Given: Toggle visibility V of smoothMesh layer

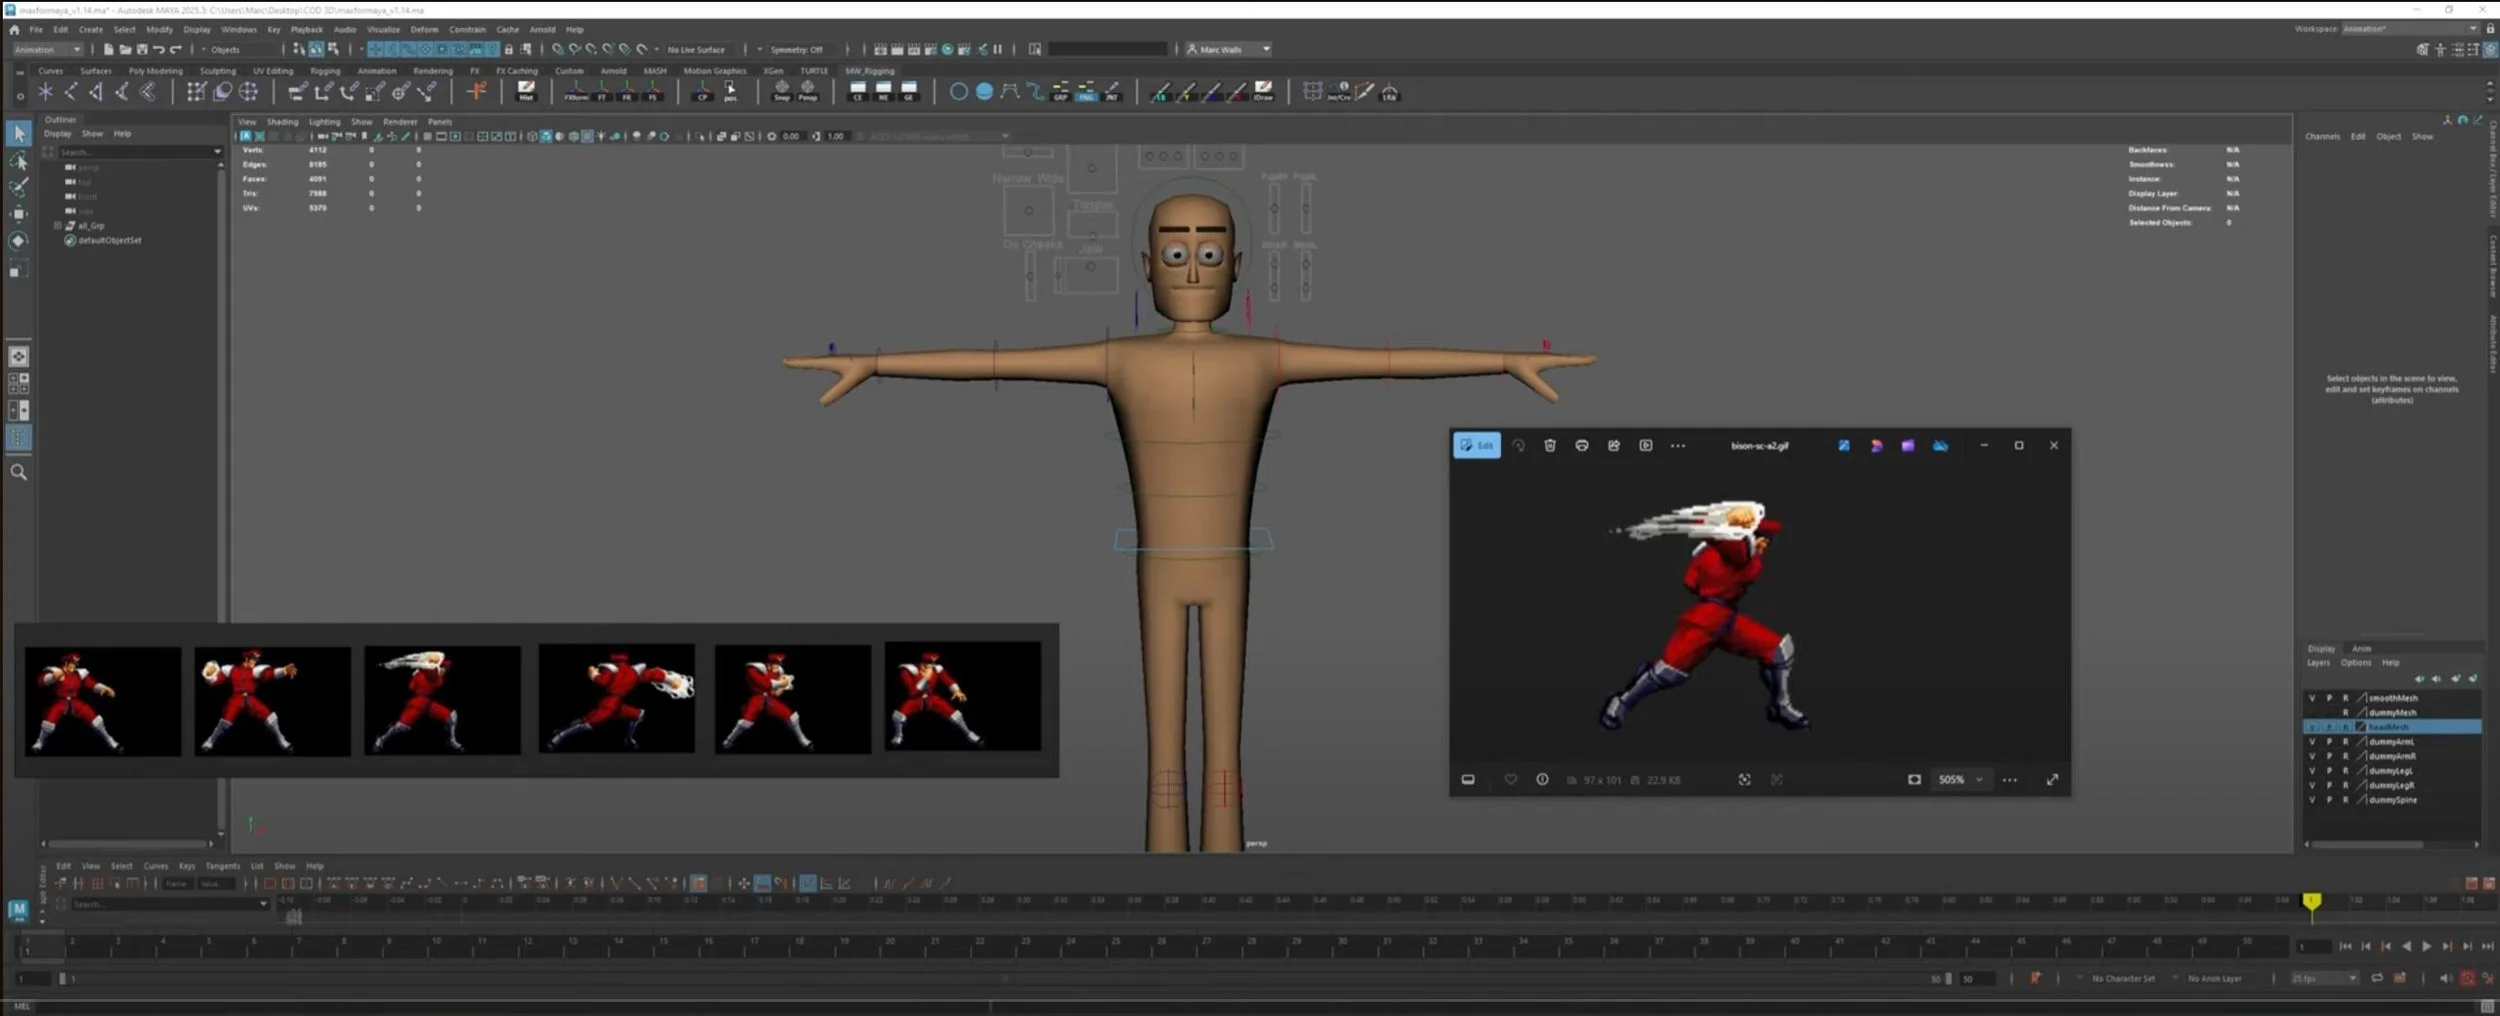Looking at the screenshot, I should point(2311,698).
